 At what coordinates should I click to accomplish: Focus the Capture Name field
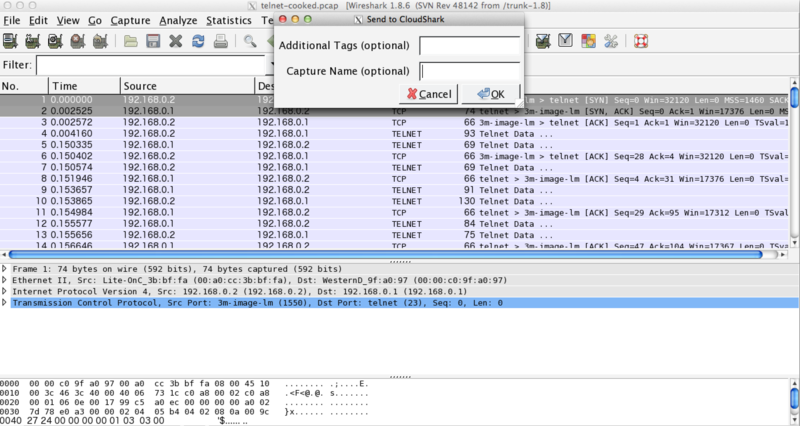click(x=469, y=71)
